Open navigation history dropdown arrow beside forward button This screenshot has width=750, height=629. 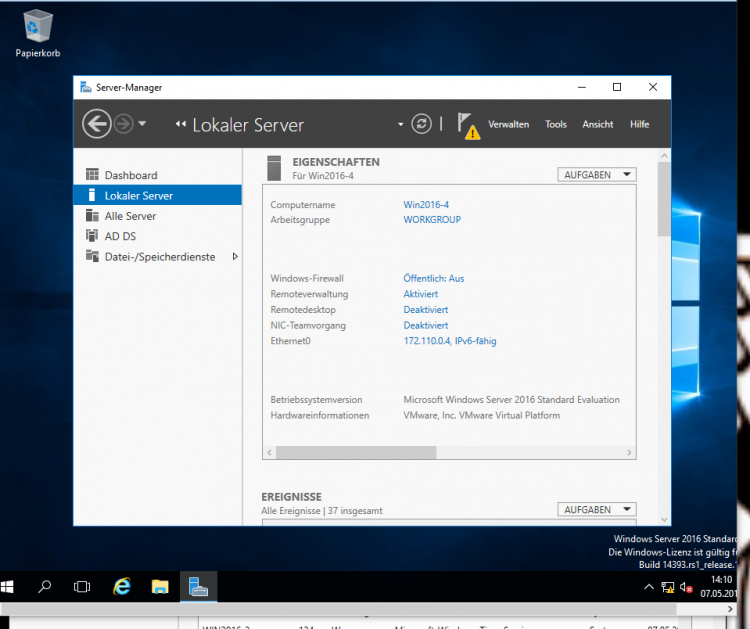click(x=142, y=124)
